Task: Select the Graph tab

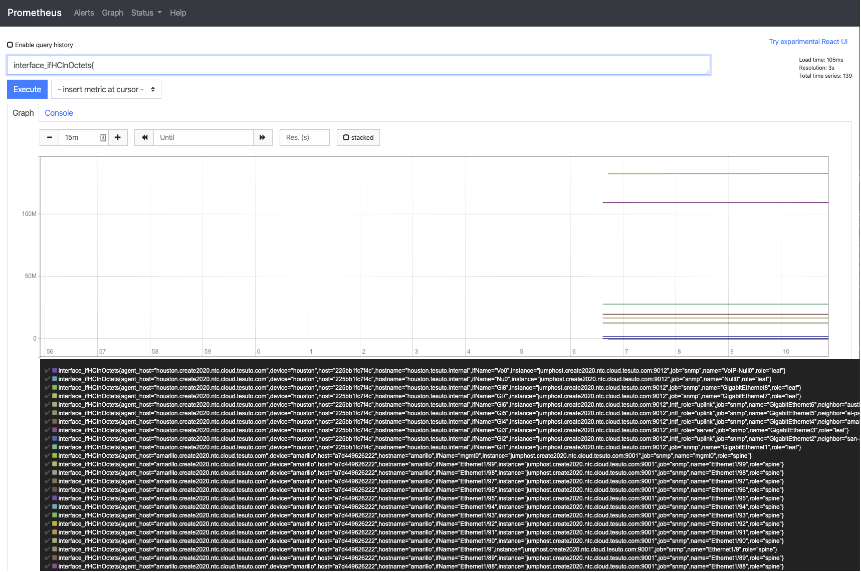Action: (x=23, y=113)
